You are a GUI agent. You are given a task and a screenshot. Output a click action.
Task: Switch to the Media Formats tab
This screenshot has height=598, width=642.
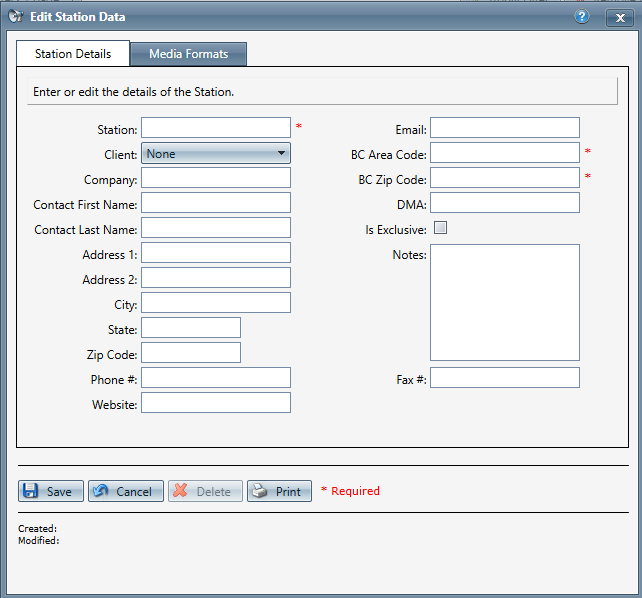(x=188, y=54)
